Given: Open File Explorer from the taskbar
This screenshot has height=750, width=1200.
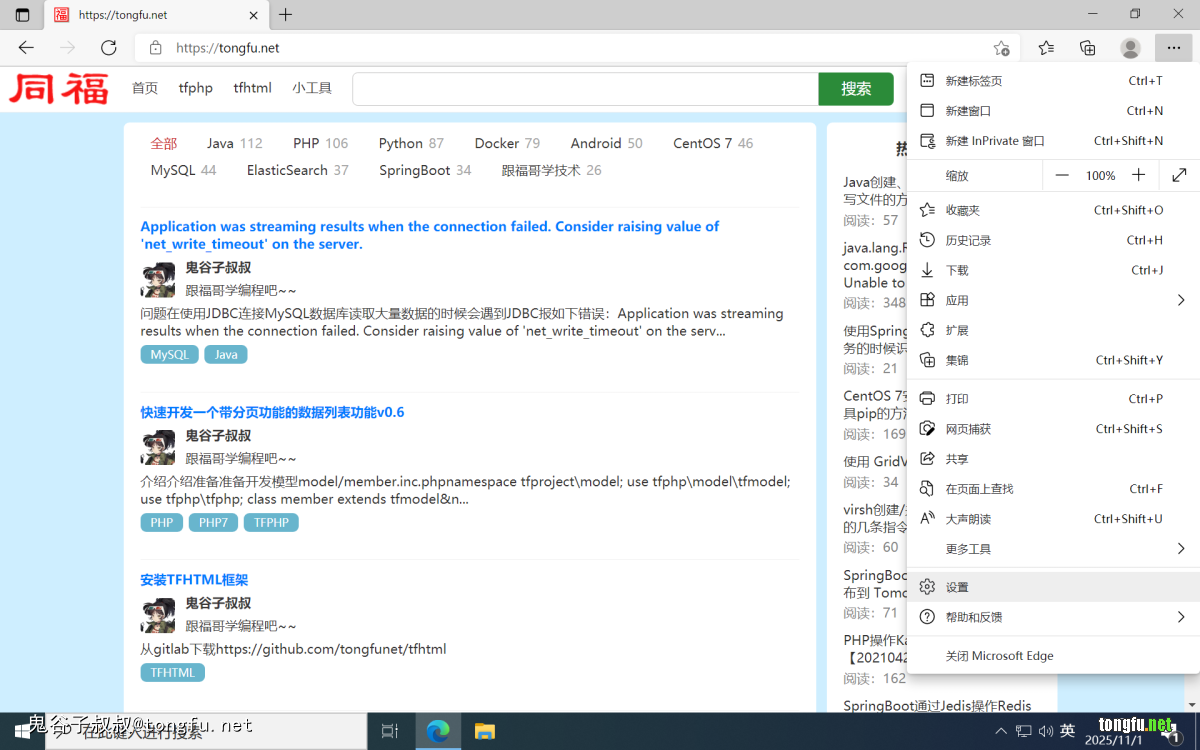Looking at the screenshot, I should [484, 731].
